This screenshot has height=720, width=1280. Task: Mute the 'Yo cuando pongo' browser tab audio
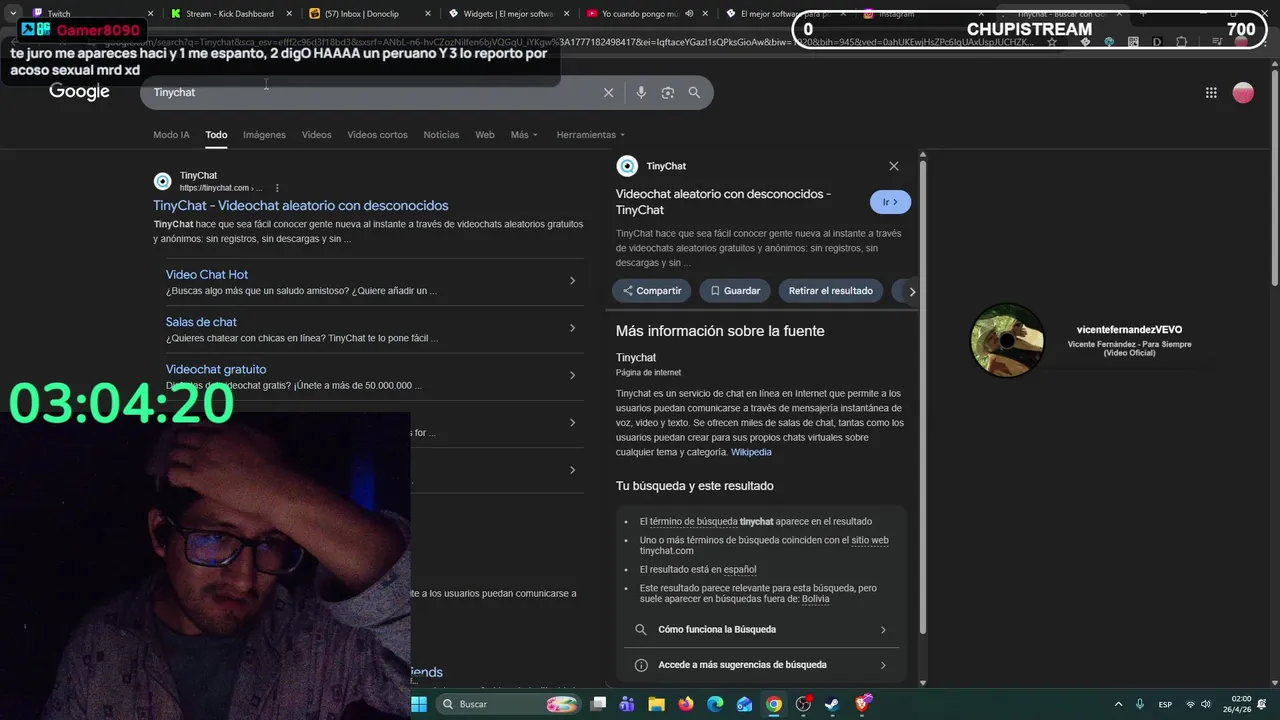coord(689,14)
